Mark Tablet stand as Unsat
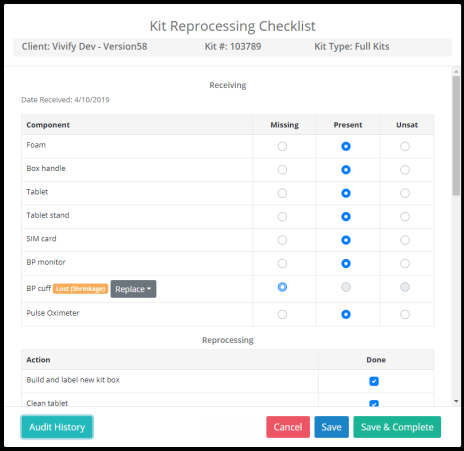The height and width of the screenshot is (451, 464). [405, 217]
